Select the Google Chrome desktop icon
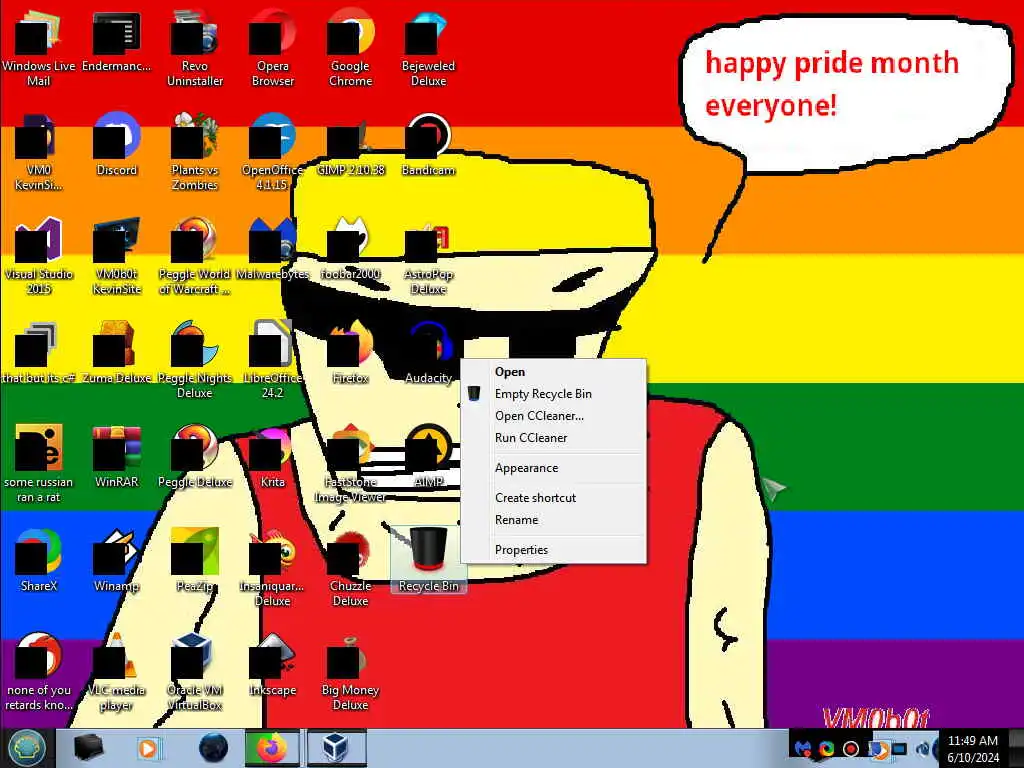The height and width of the screenshot is (768, 1024). pyautogui.click(x=351, y=48)
